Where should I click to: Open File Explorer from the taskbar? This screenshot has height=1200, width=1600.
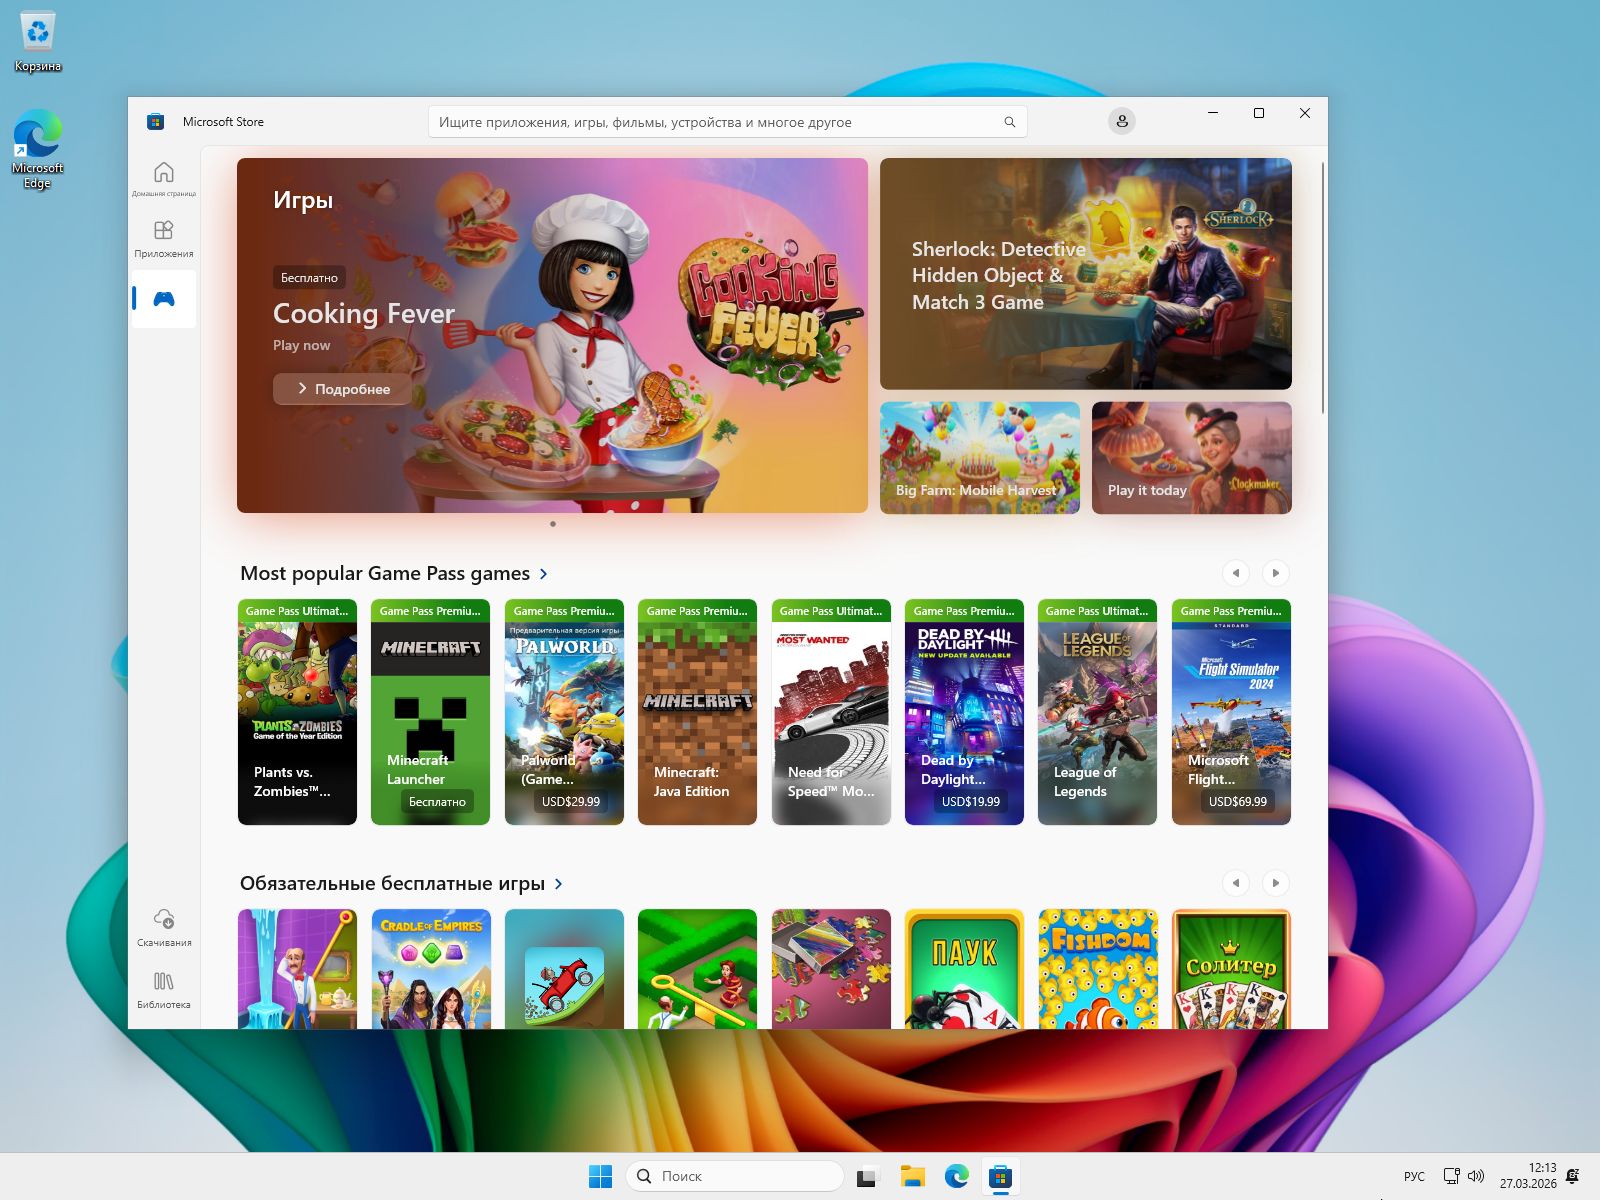[x=912, y=1176]
